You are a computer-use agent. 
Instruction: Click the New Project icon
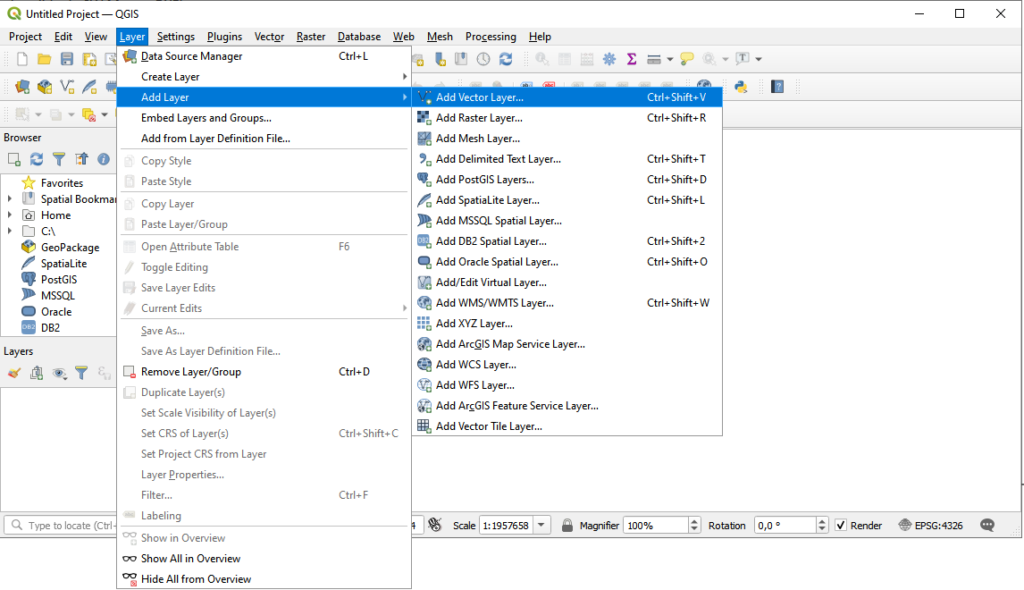point(22,59)
